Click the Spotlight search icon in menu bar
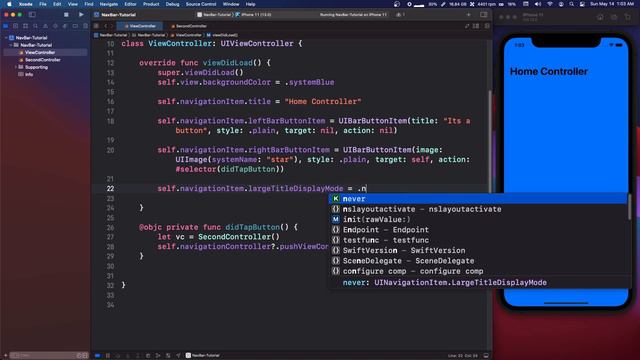 (572, 4)
